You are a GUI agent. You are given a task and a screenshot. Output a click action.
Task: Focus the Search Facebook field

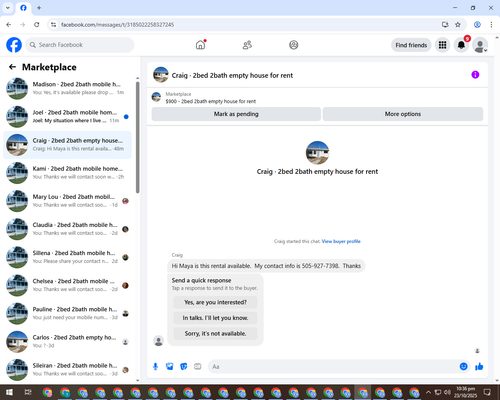pos(80,45)
